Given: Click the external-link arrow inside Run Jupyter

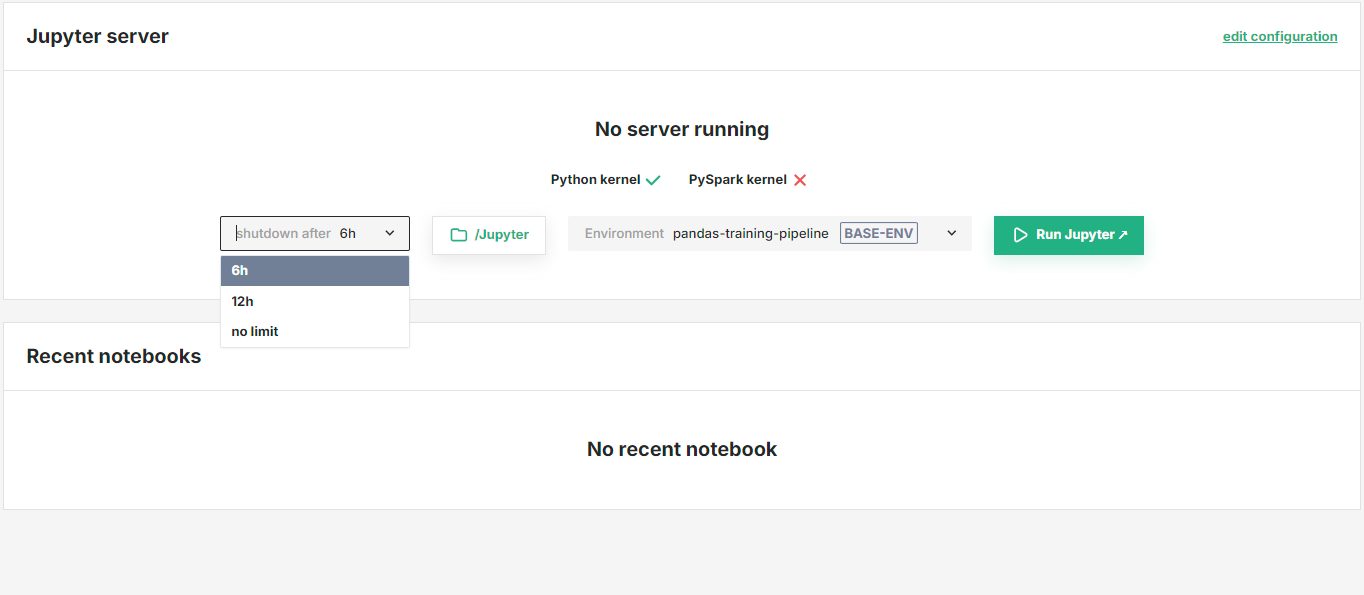Looking at the screenshot, I should click(x=1124, y=232).
